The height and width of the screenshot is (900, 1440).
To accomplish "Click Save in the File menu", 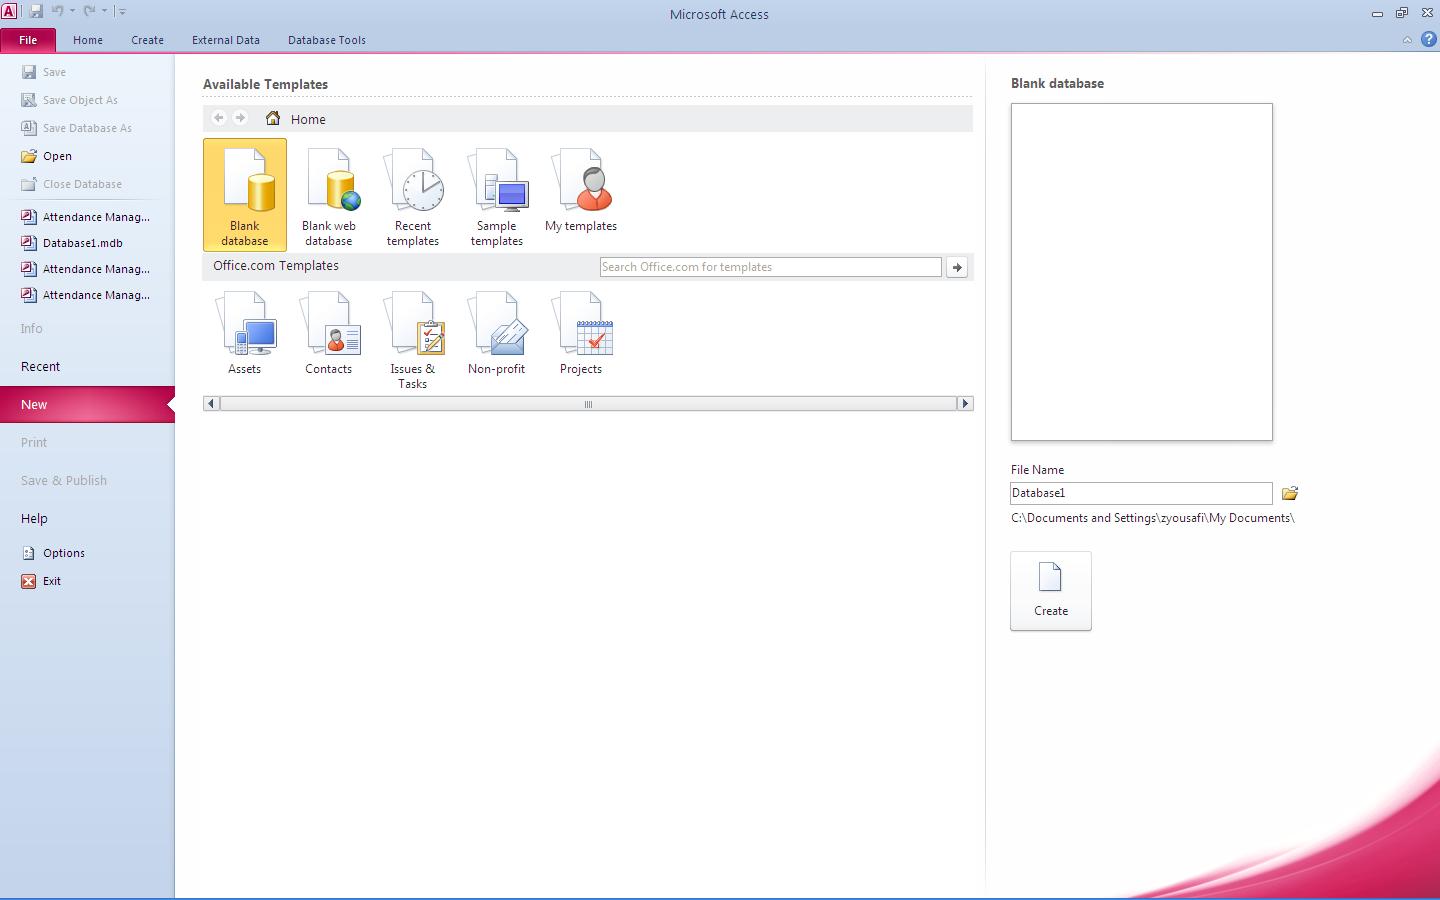I will click(44, 72).
